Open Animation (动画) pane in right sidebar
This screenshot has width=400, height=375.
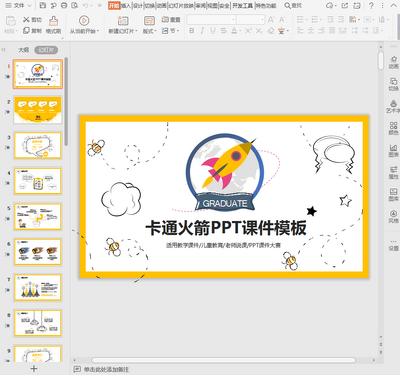coord(393,62)
